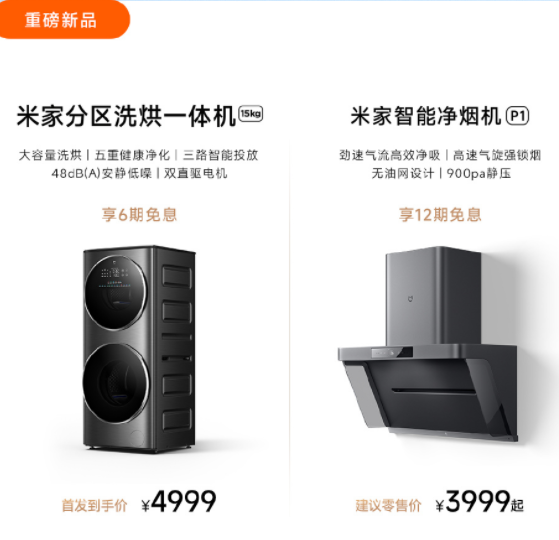Click the Mijia logo on the range hood
Image resolution: width=559 pixels, height=540 pixels.
click(x=411, y=299)
